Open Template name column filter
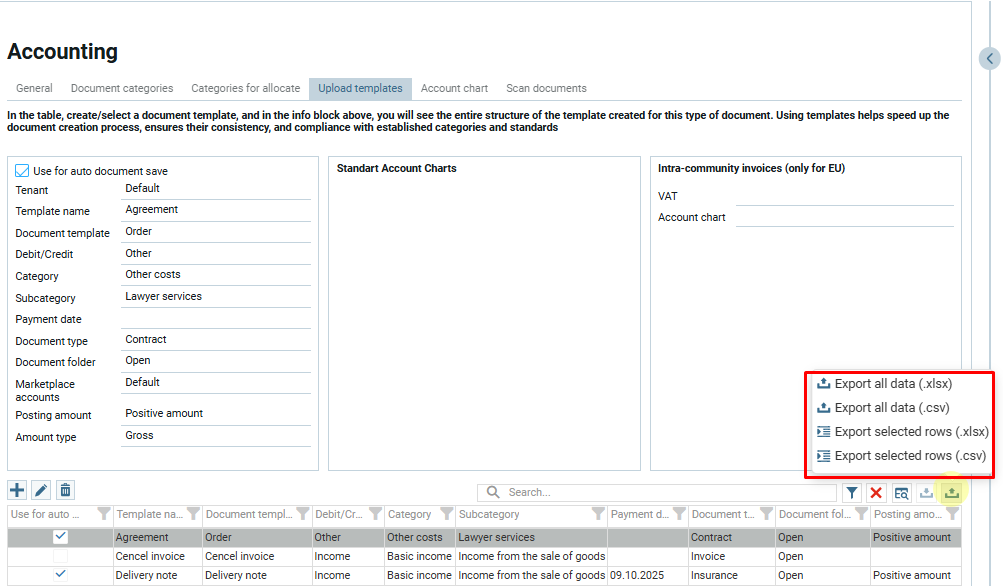1003x586 pixels. (x=193, y=514)
